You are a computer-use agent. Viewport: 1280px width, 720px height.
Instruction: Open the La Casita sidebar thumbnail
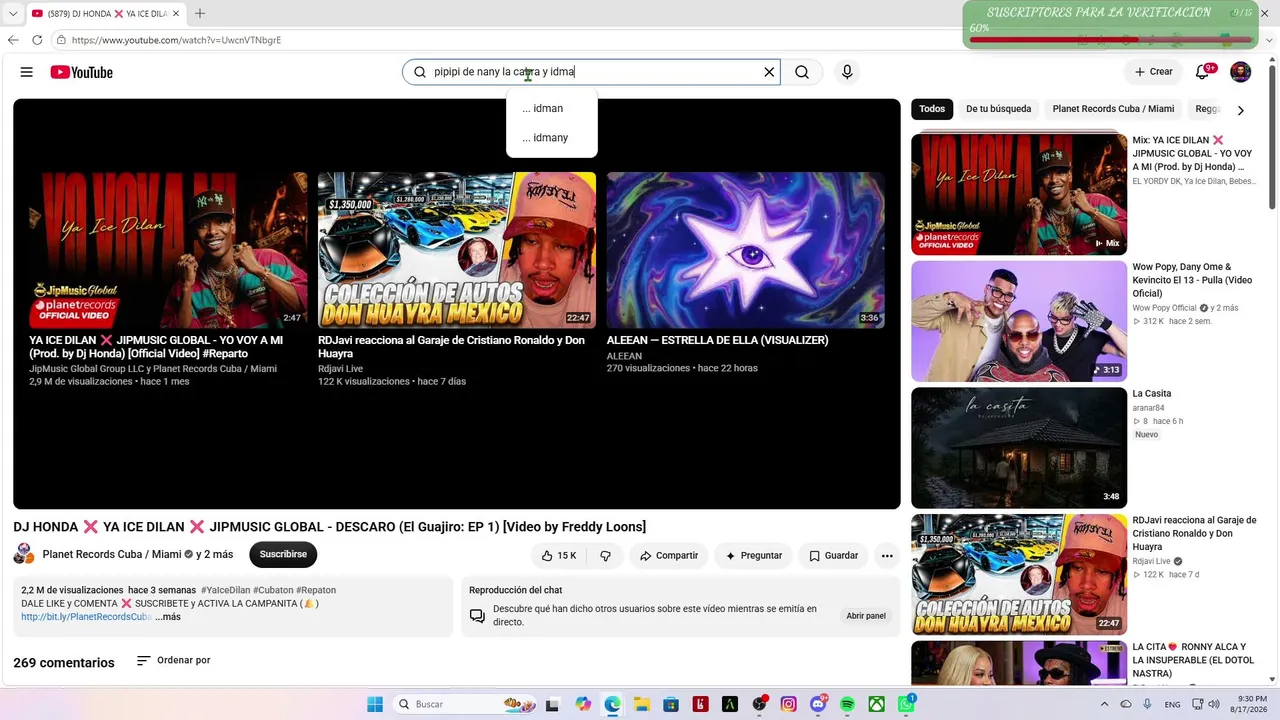1019,448
